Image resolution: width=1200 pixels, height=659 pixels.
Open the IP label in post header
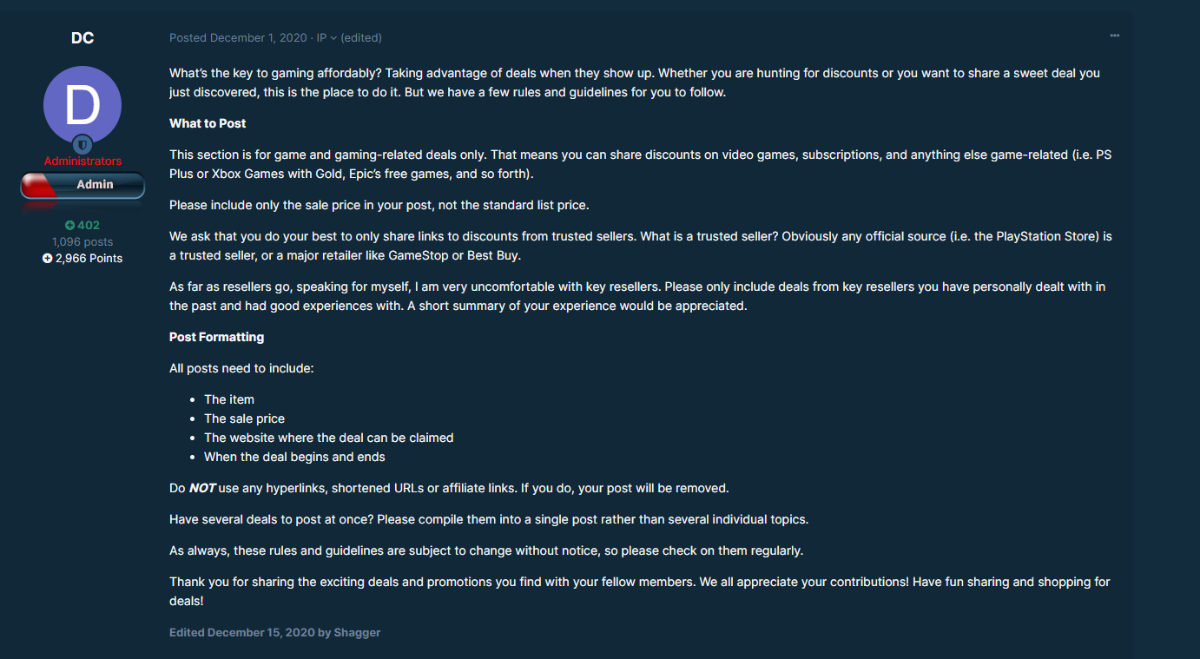[x=322, y=38]
